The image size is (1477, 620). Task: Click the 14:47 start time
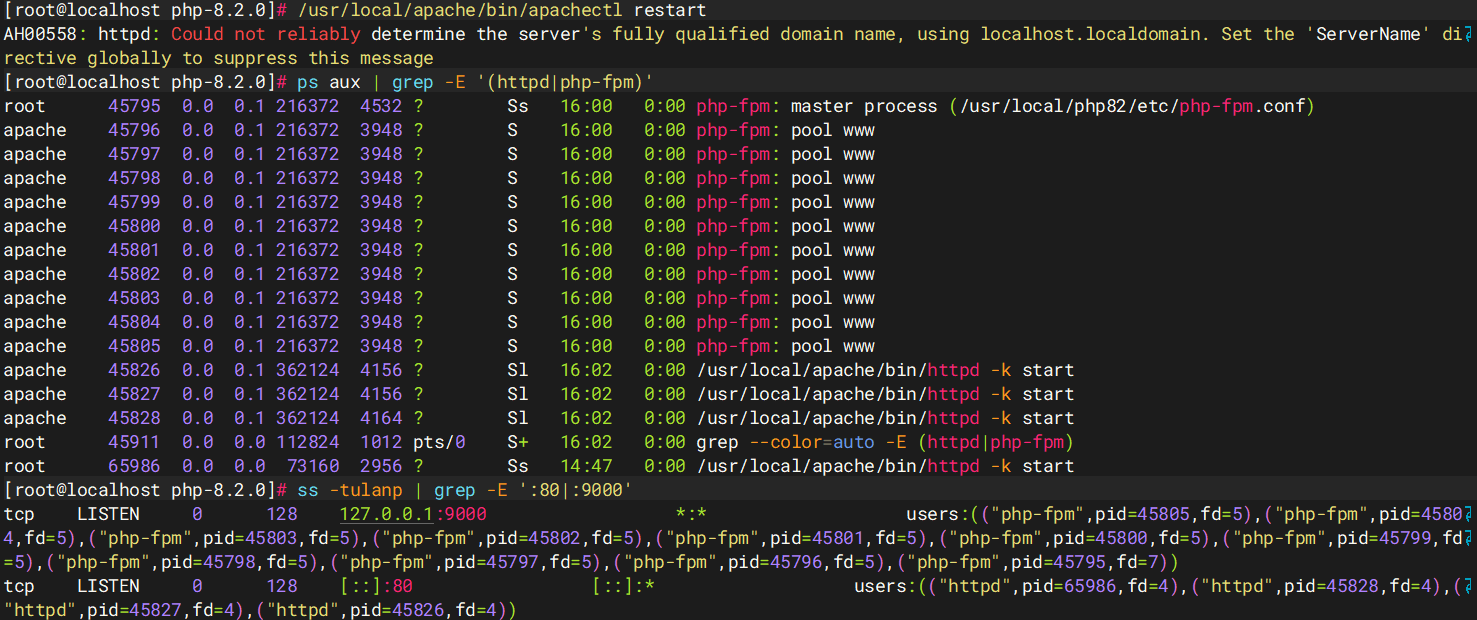tap(586, 466)
